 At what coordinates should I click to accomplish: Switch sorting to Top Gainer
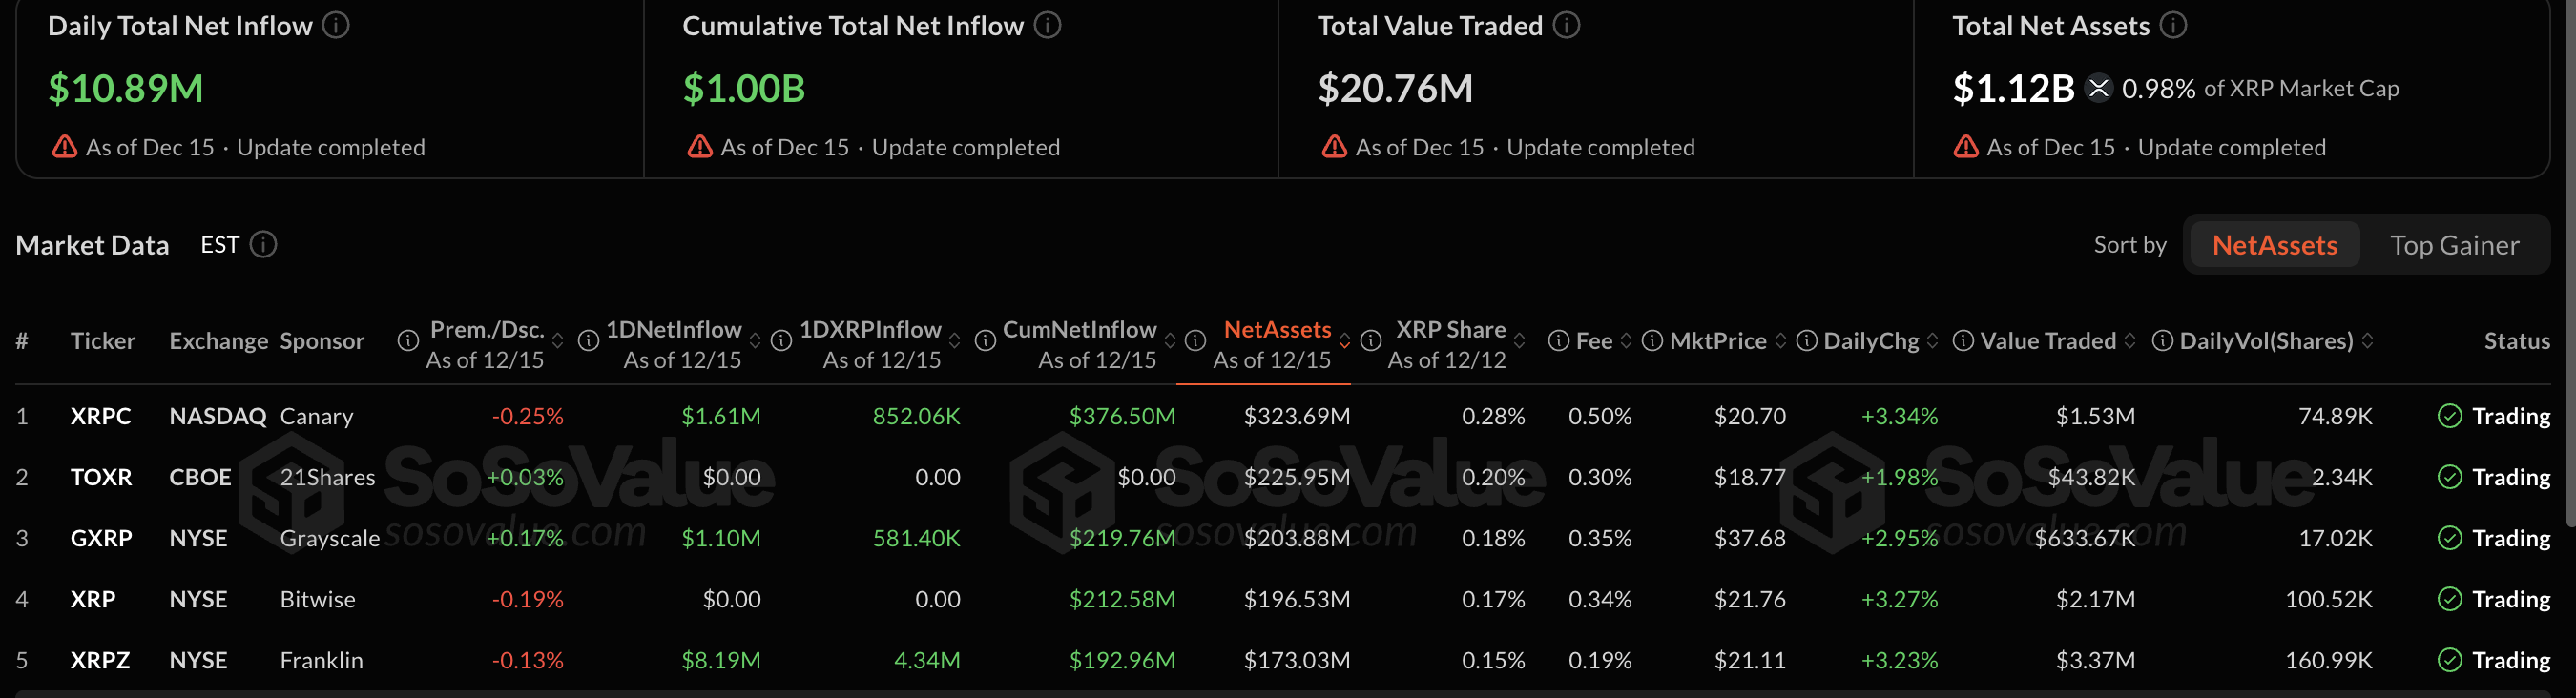(2455, 244)
